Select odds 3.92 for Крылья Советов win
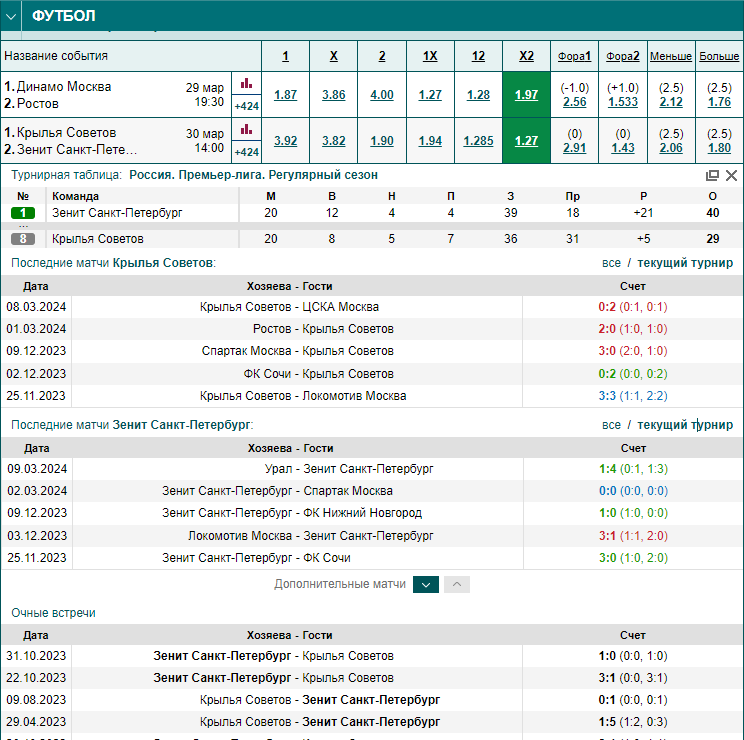This screenshot has width=744, height=740. click(285, 141)
